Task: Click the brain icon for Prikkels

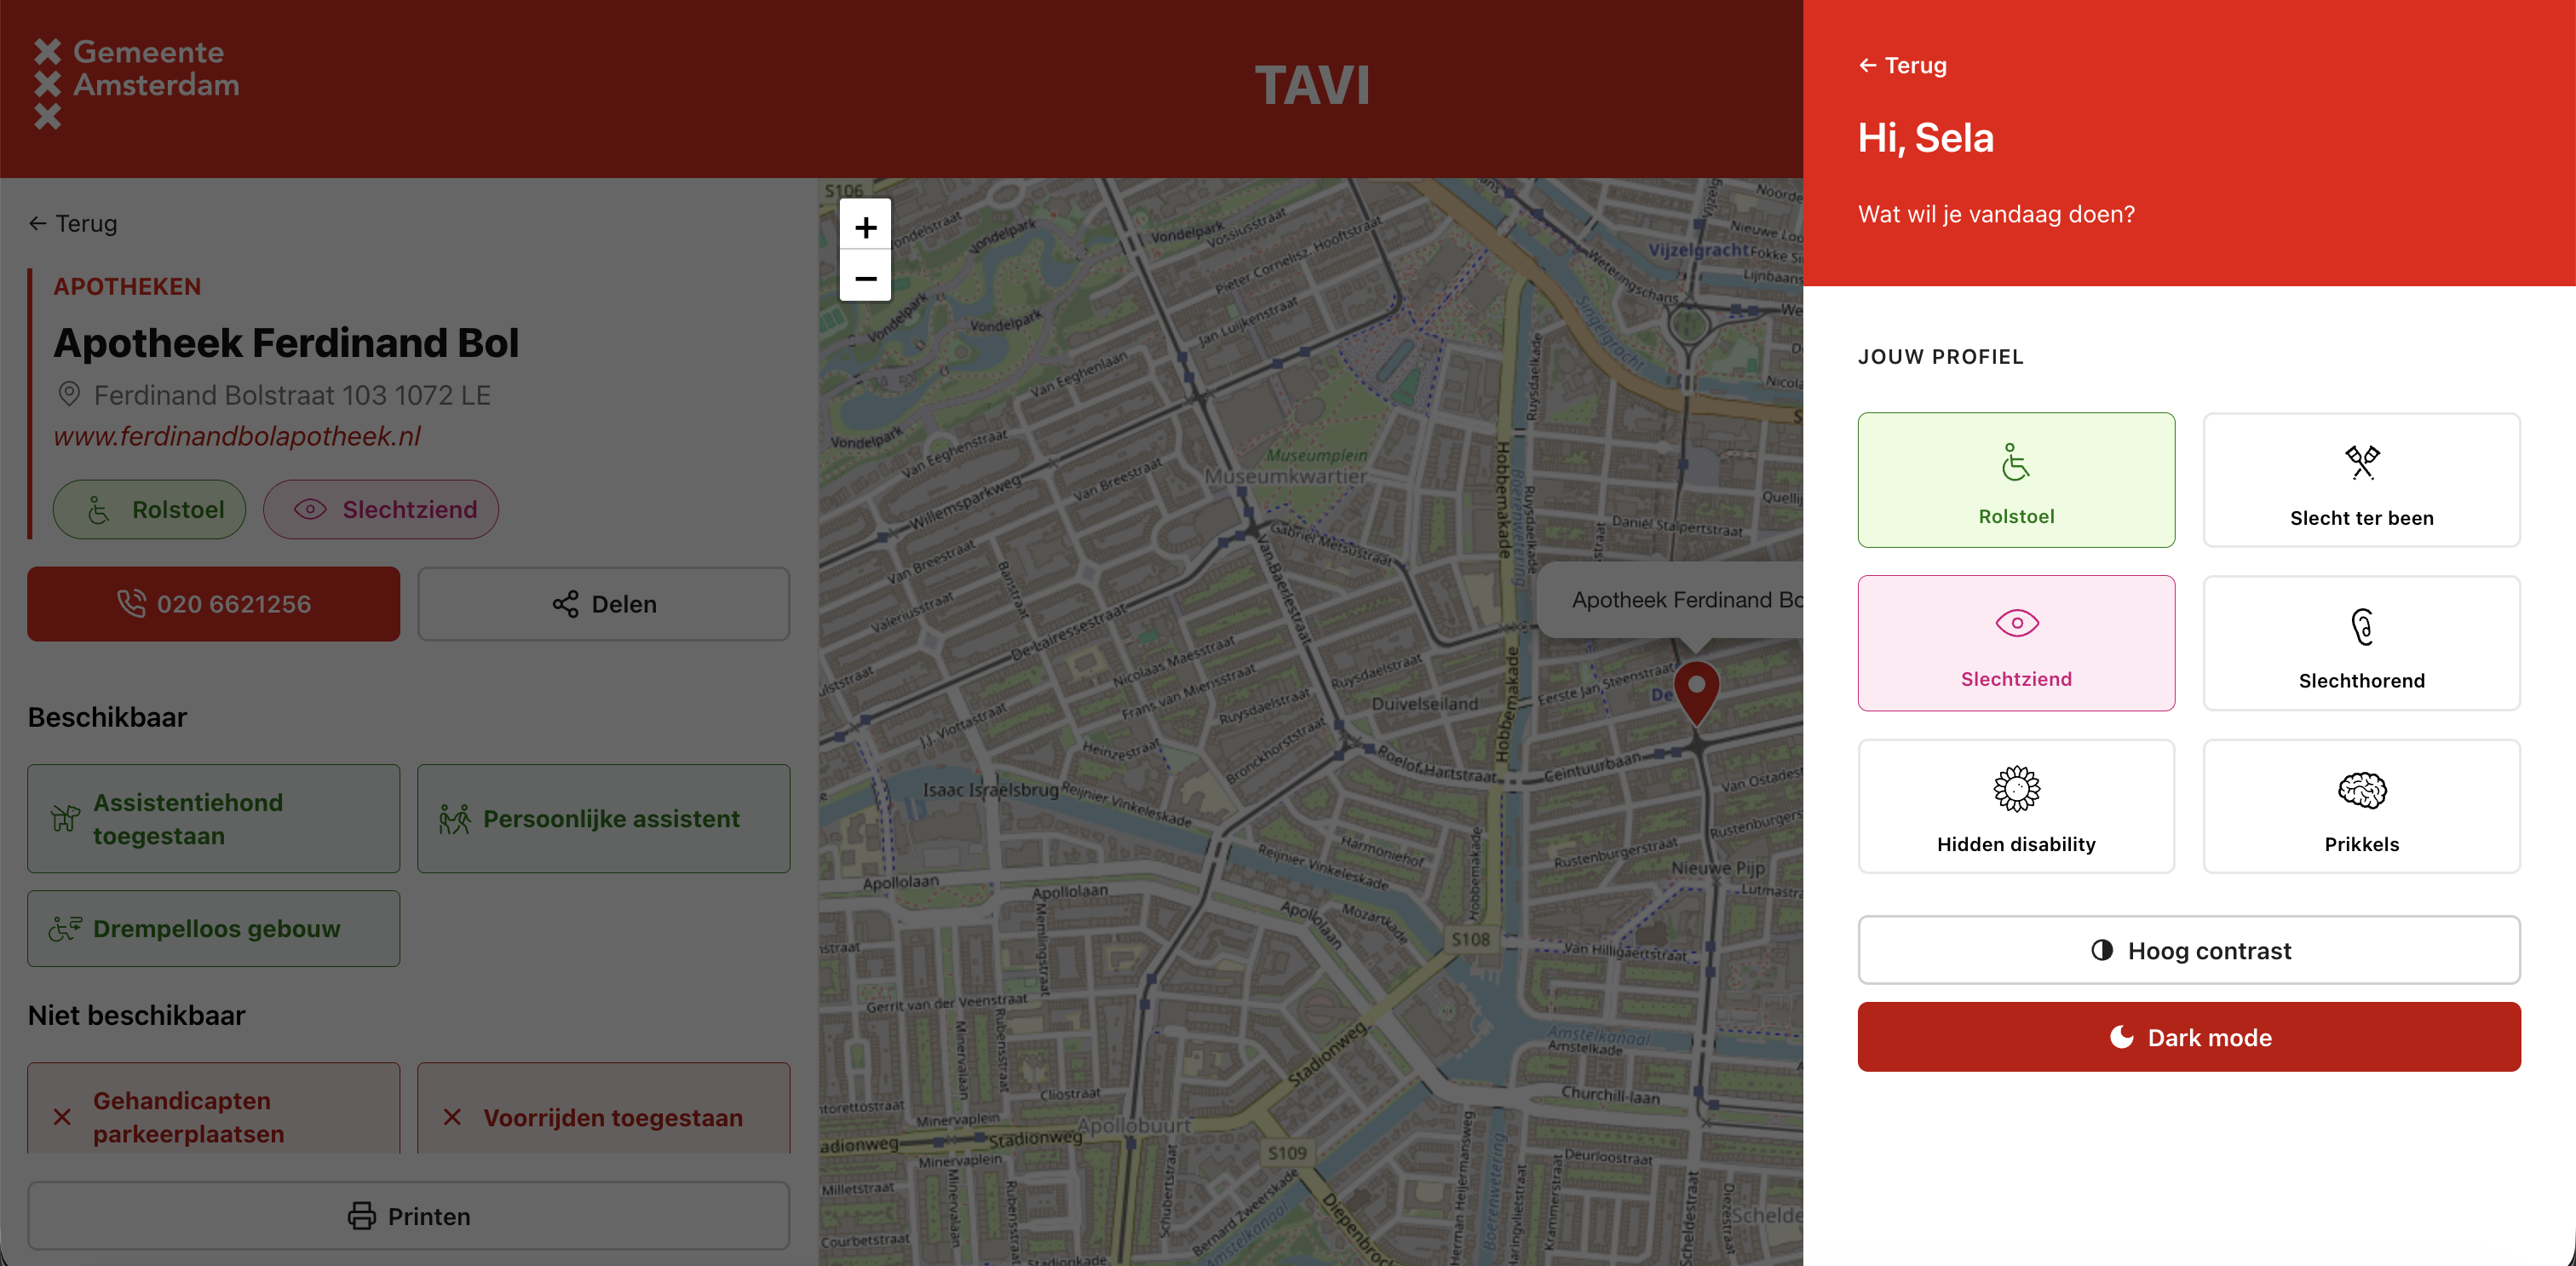Action: (x=2361, y=790)
